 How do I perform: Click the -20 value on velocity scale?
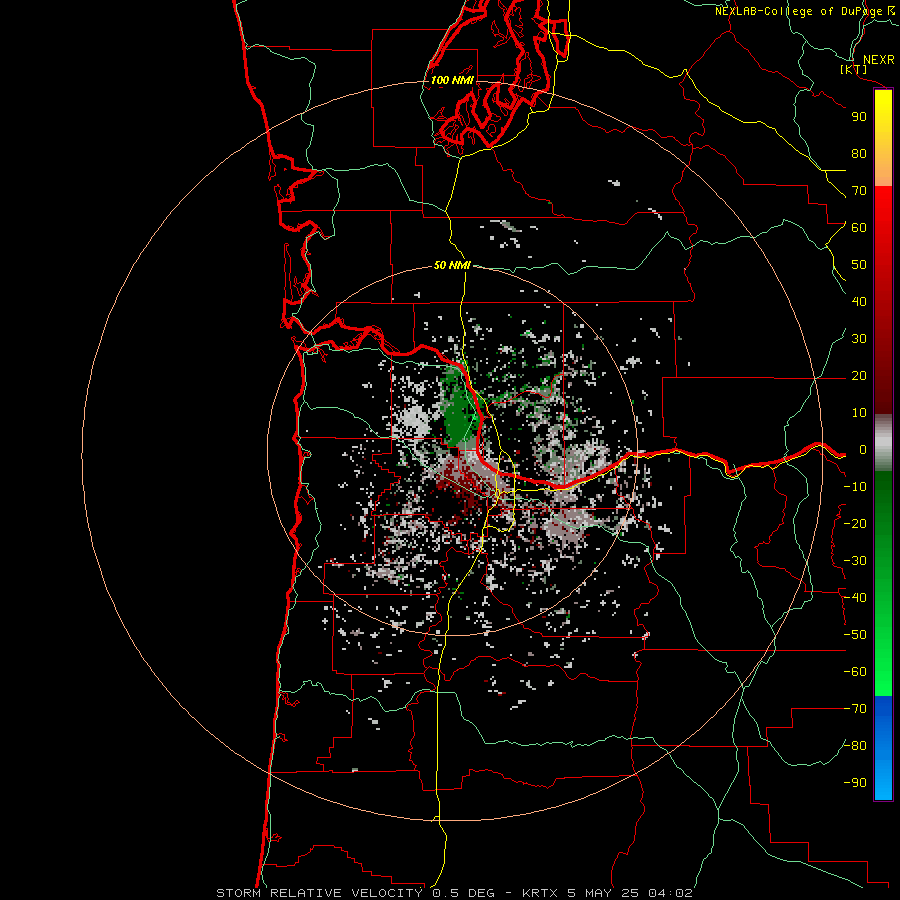pyautogui.click(x=855, y=523)
